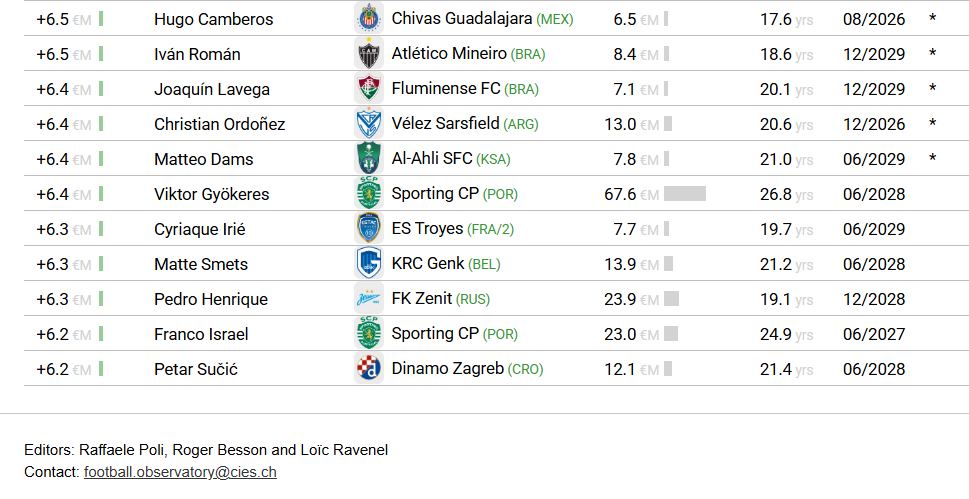Click the Al-Ahli SFC club crest

tap(369, 159)
